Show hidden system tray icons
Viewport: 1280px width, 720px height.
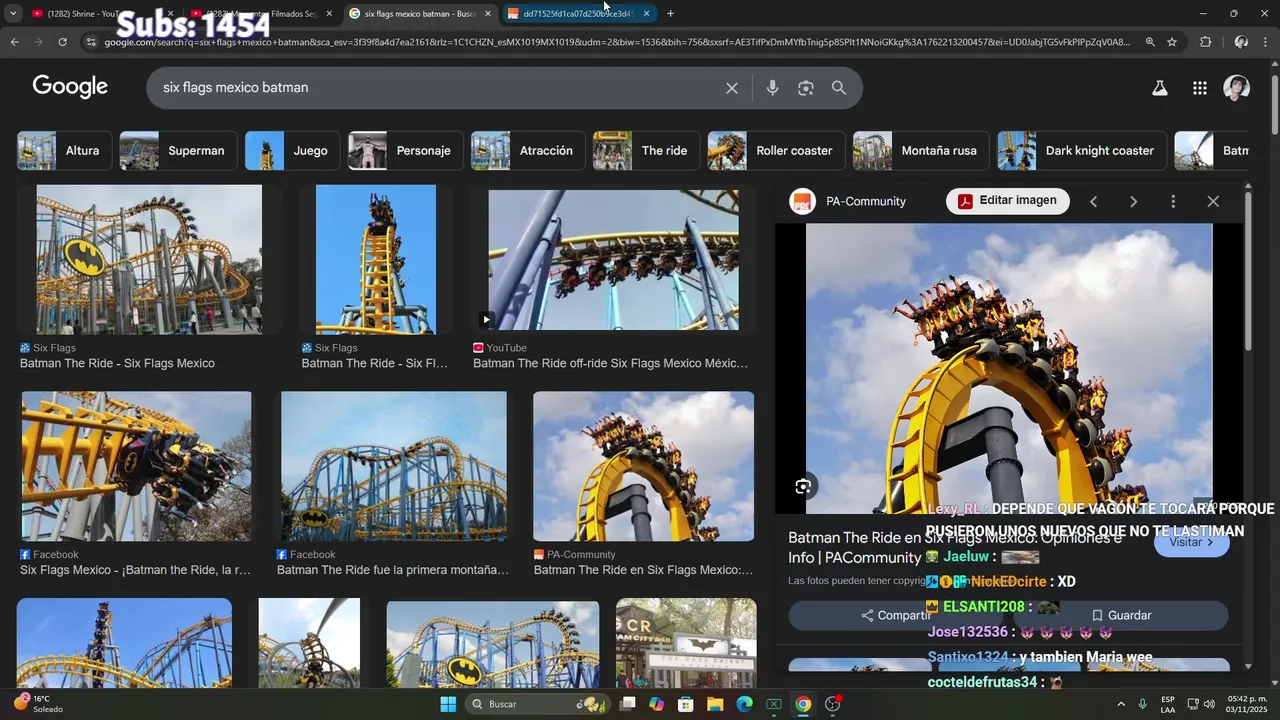(1120, 704)
